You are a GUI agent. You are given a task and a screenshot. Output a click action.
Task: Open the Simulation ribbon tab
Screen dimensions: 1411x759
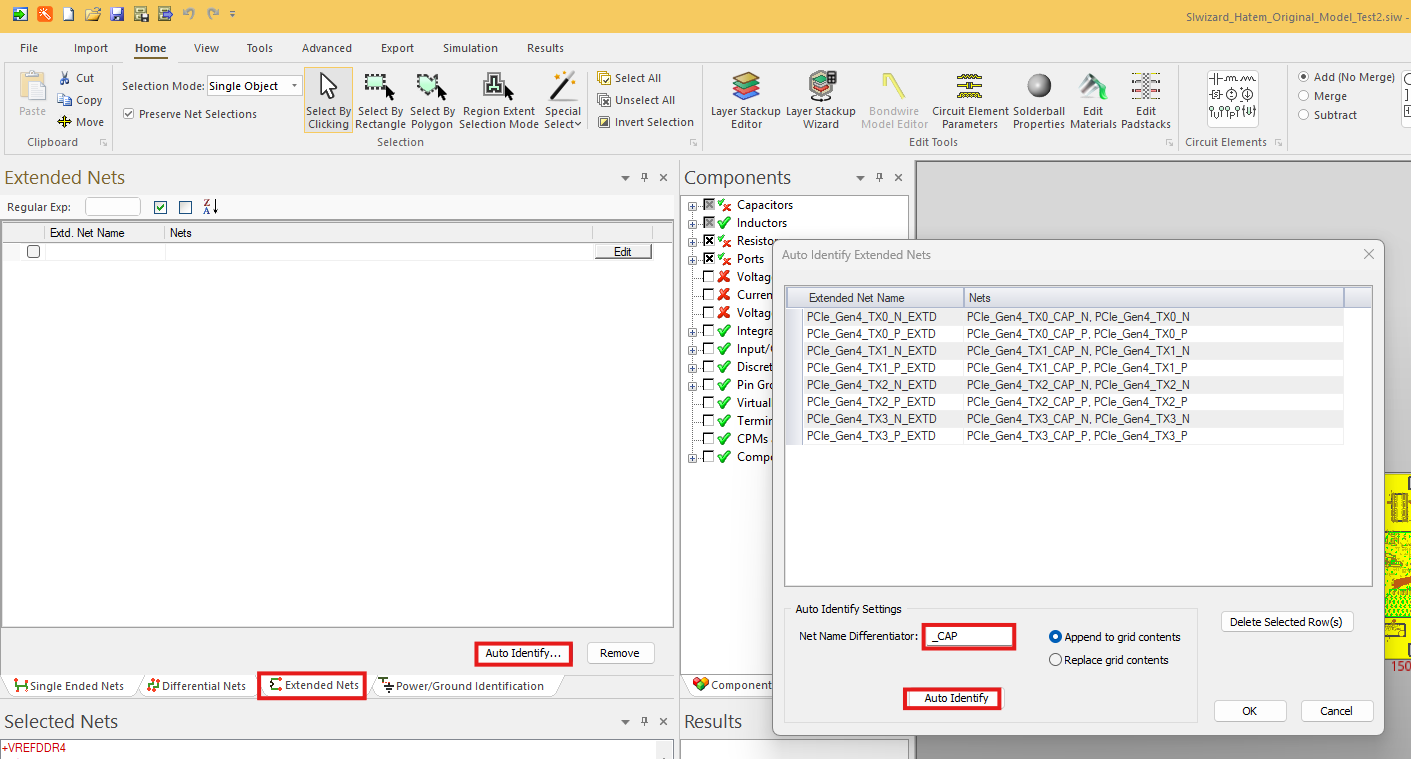click(x=470, y=48)
